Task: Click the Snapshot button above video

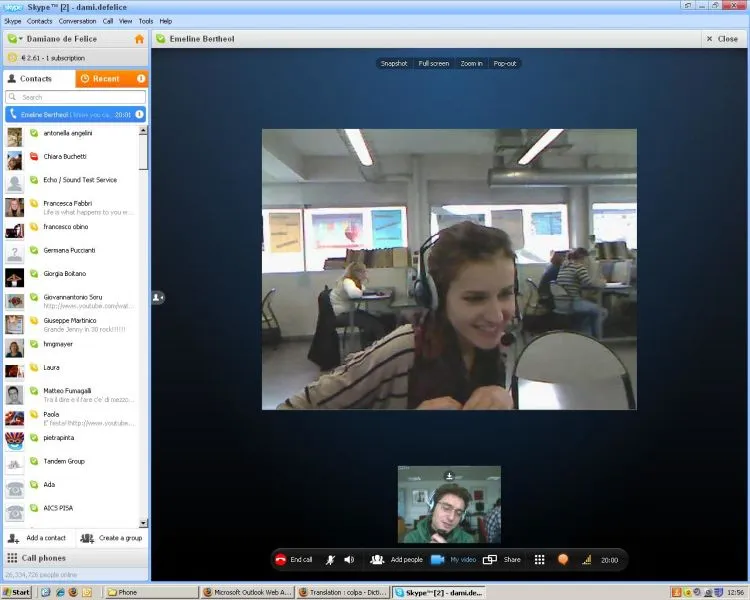Action: (394, 63)
